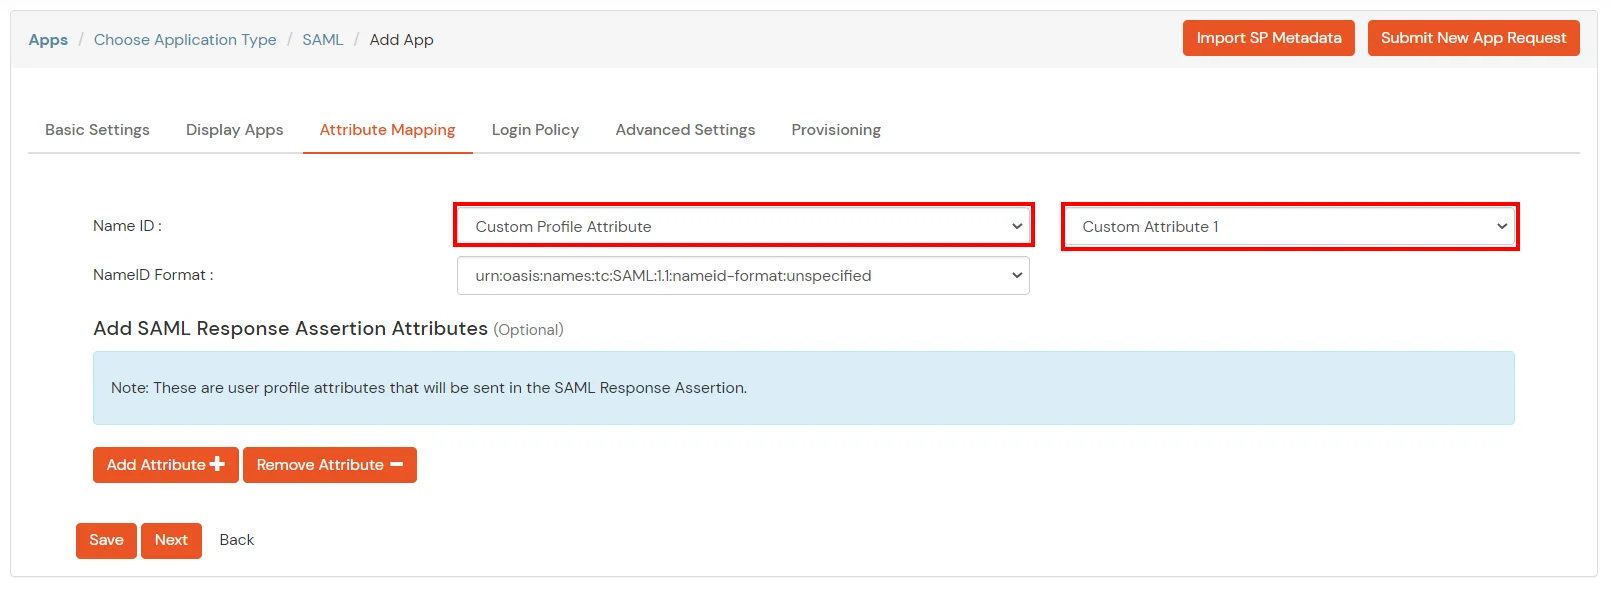Click the note about SAML Response Assertion
The image size is (1611, 593).
coord(803,388)
